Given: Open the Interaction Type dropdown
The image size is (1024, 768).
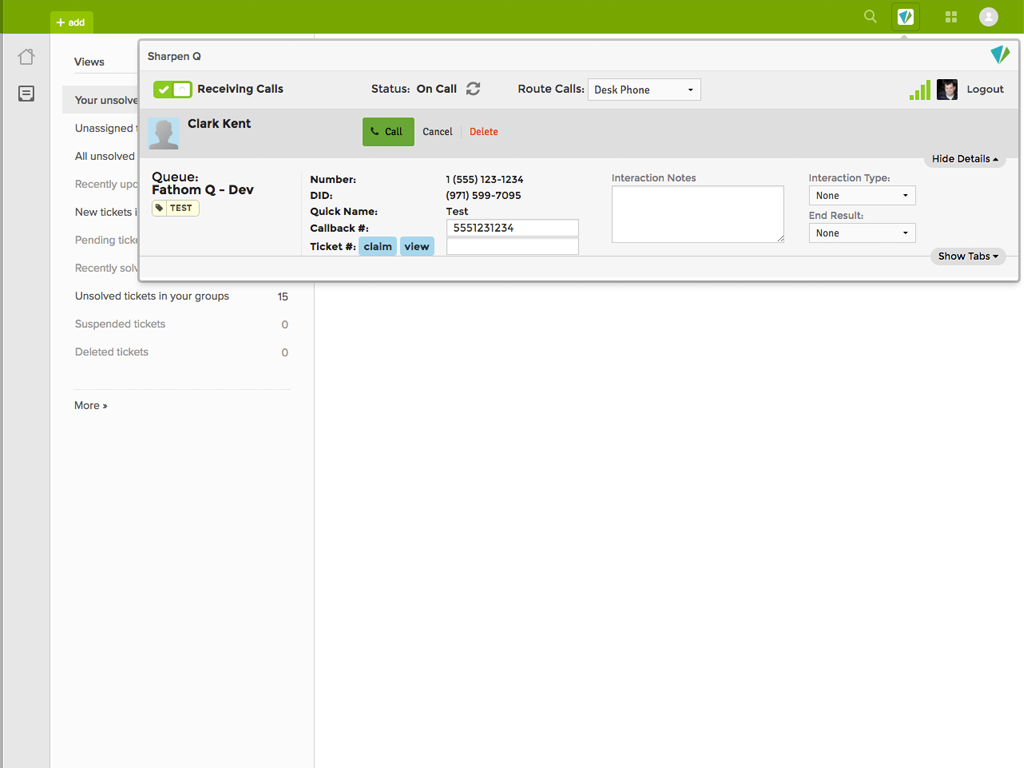Looking at the screenshot, I should 861,196.
